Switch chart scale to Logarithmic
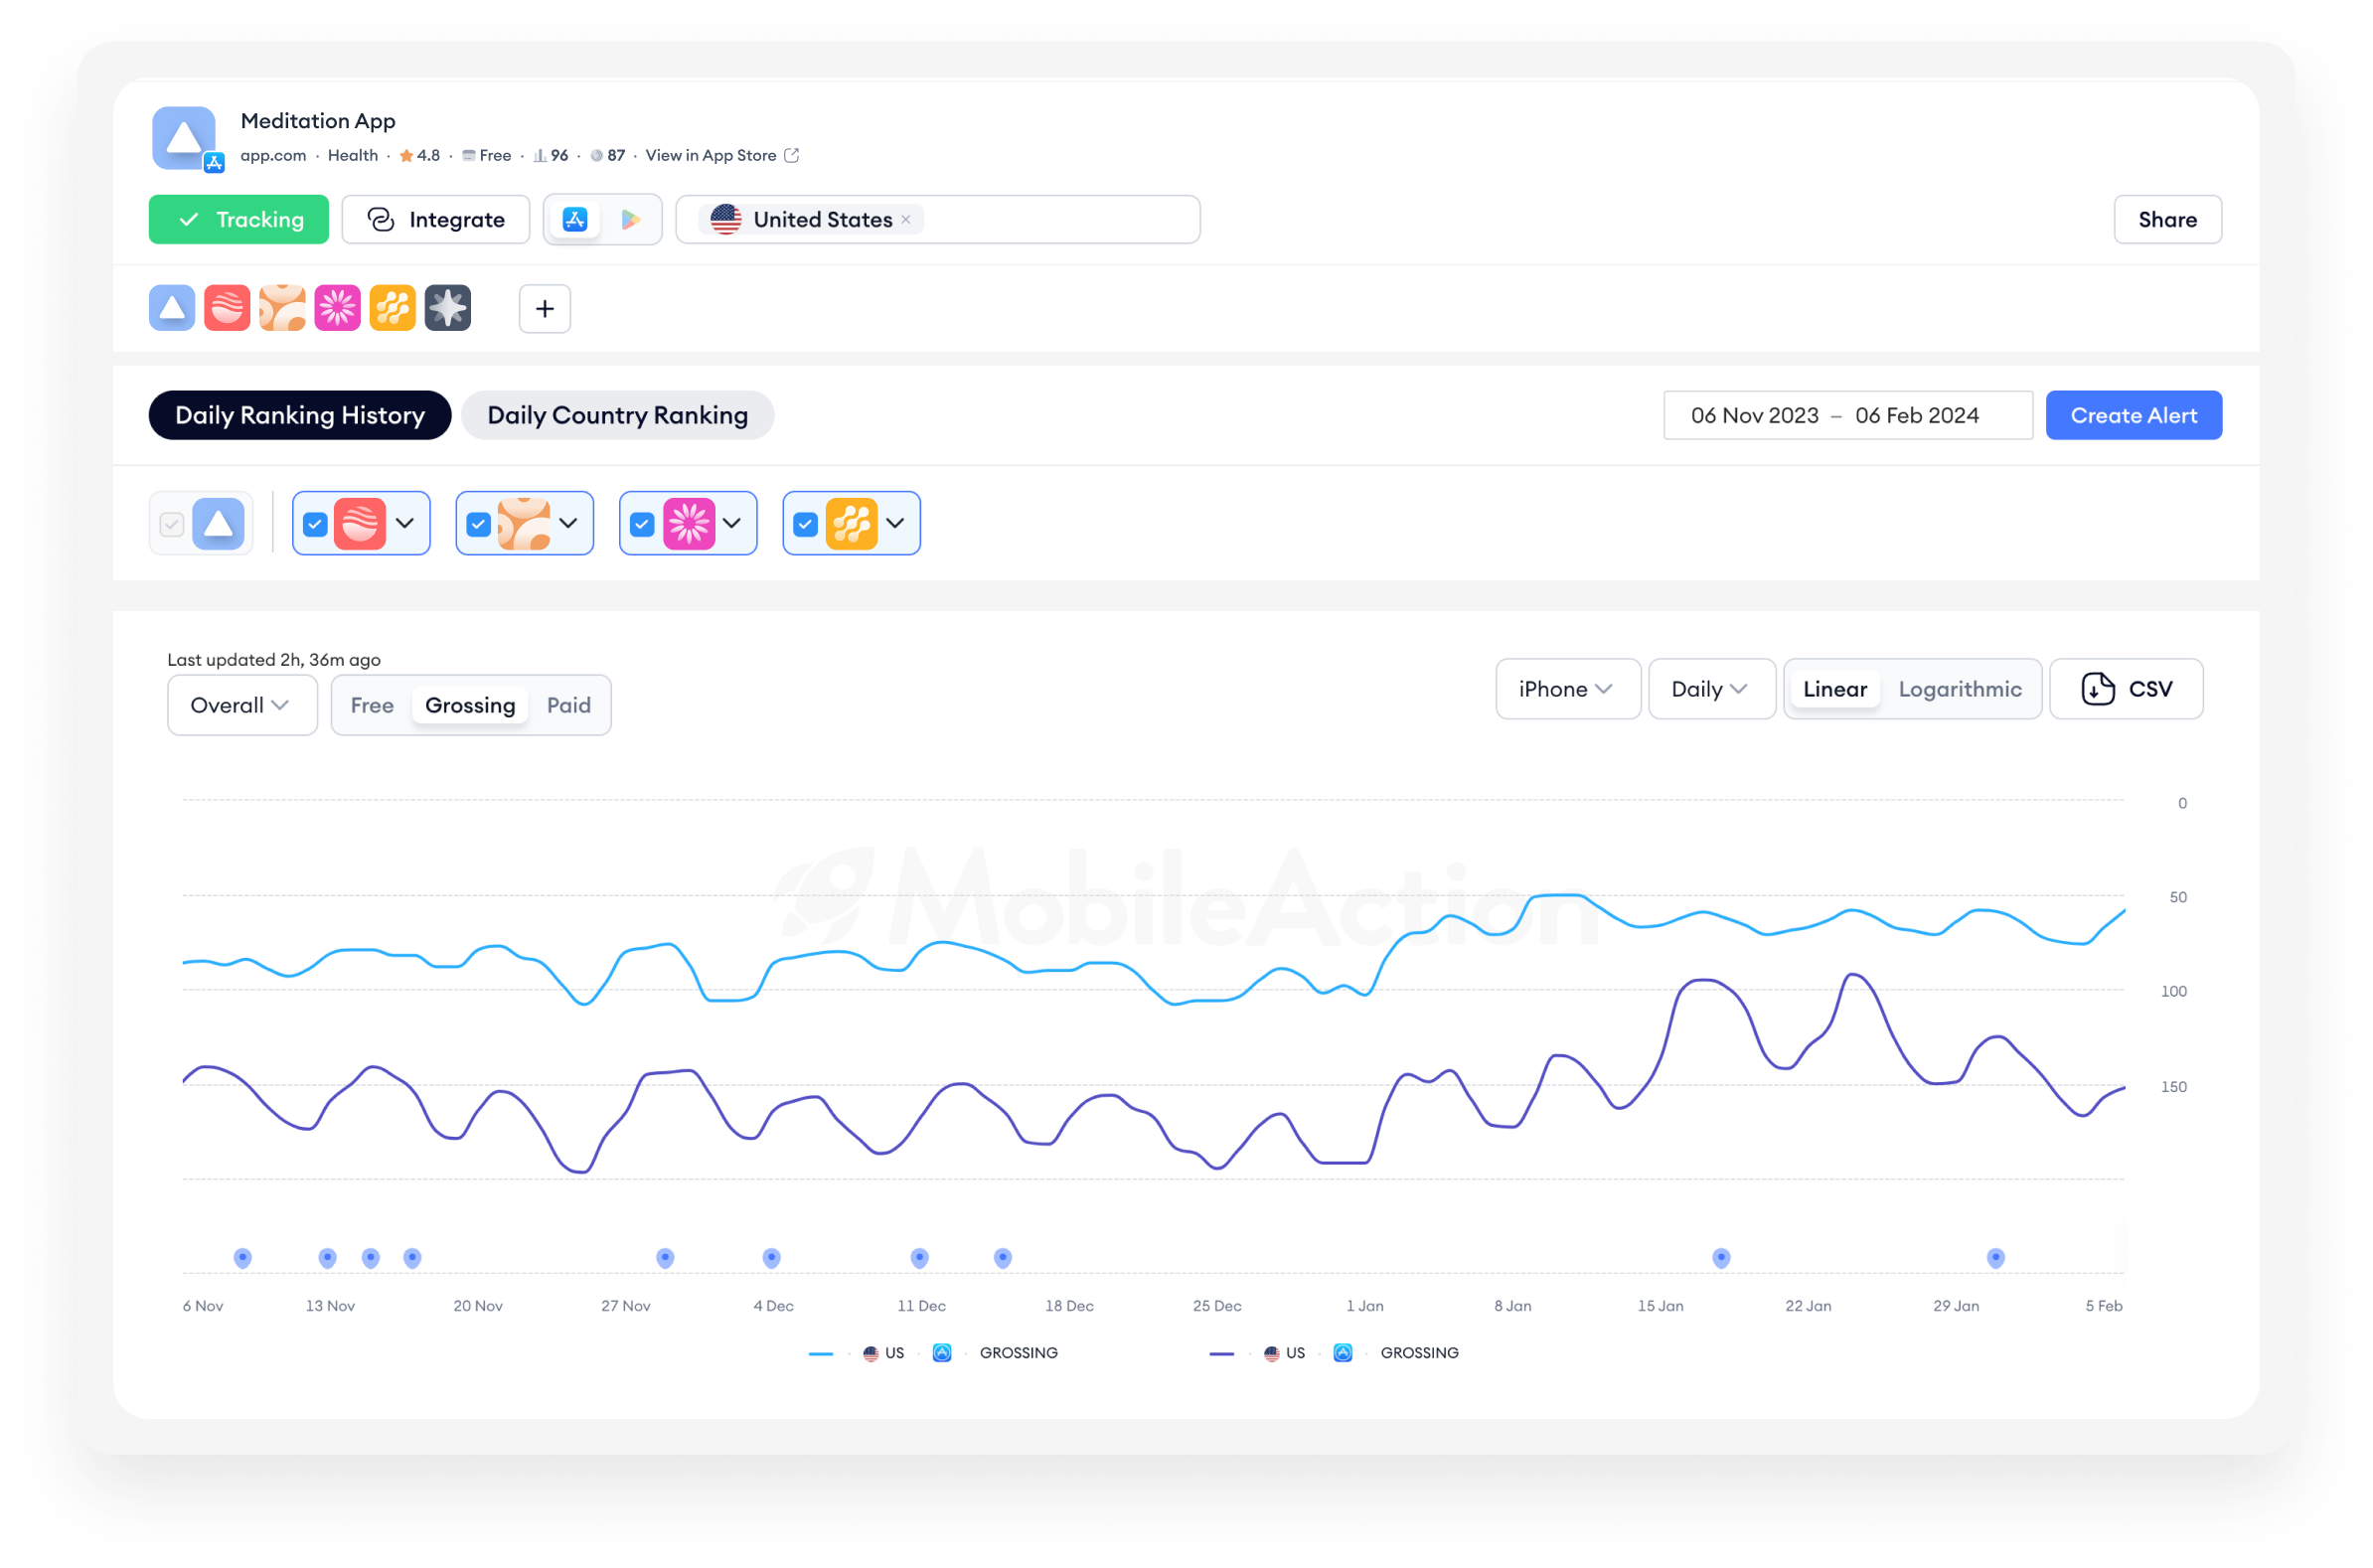 click(1960, 689)
